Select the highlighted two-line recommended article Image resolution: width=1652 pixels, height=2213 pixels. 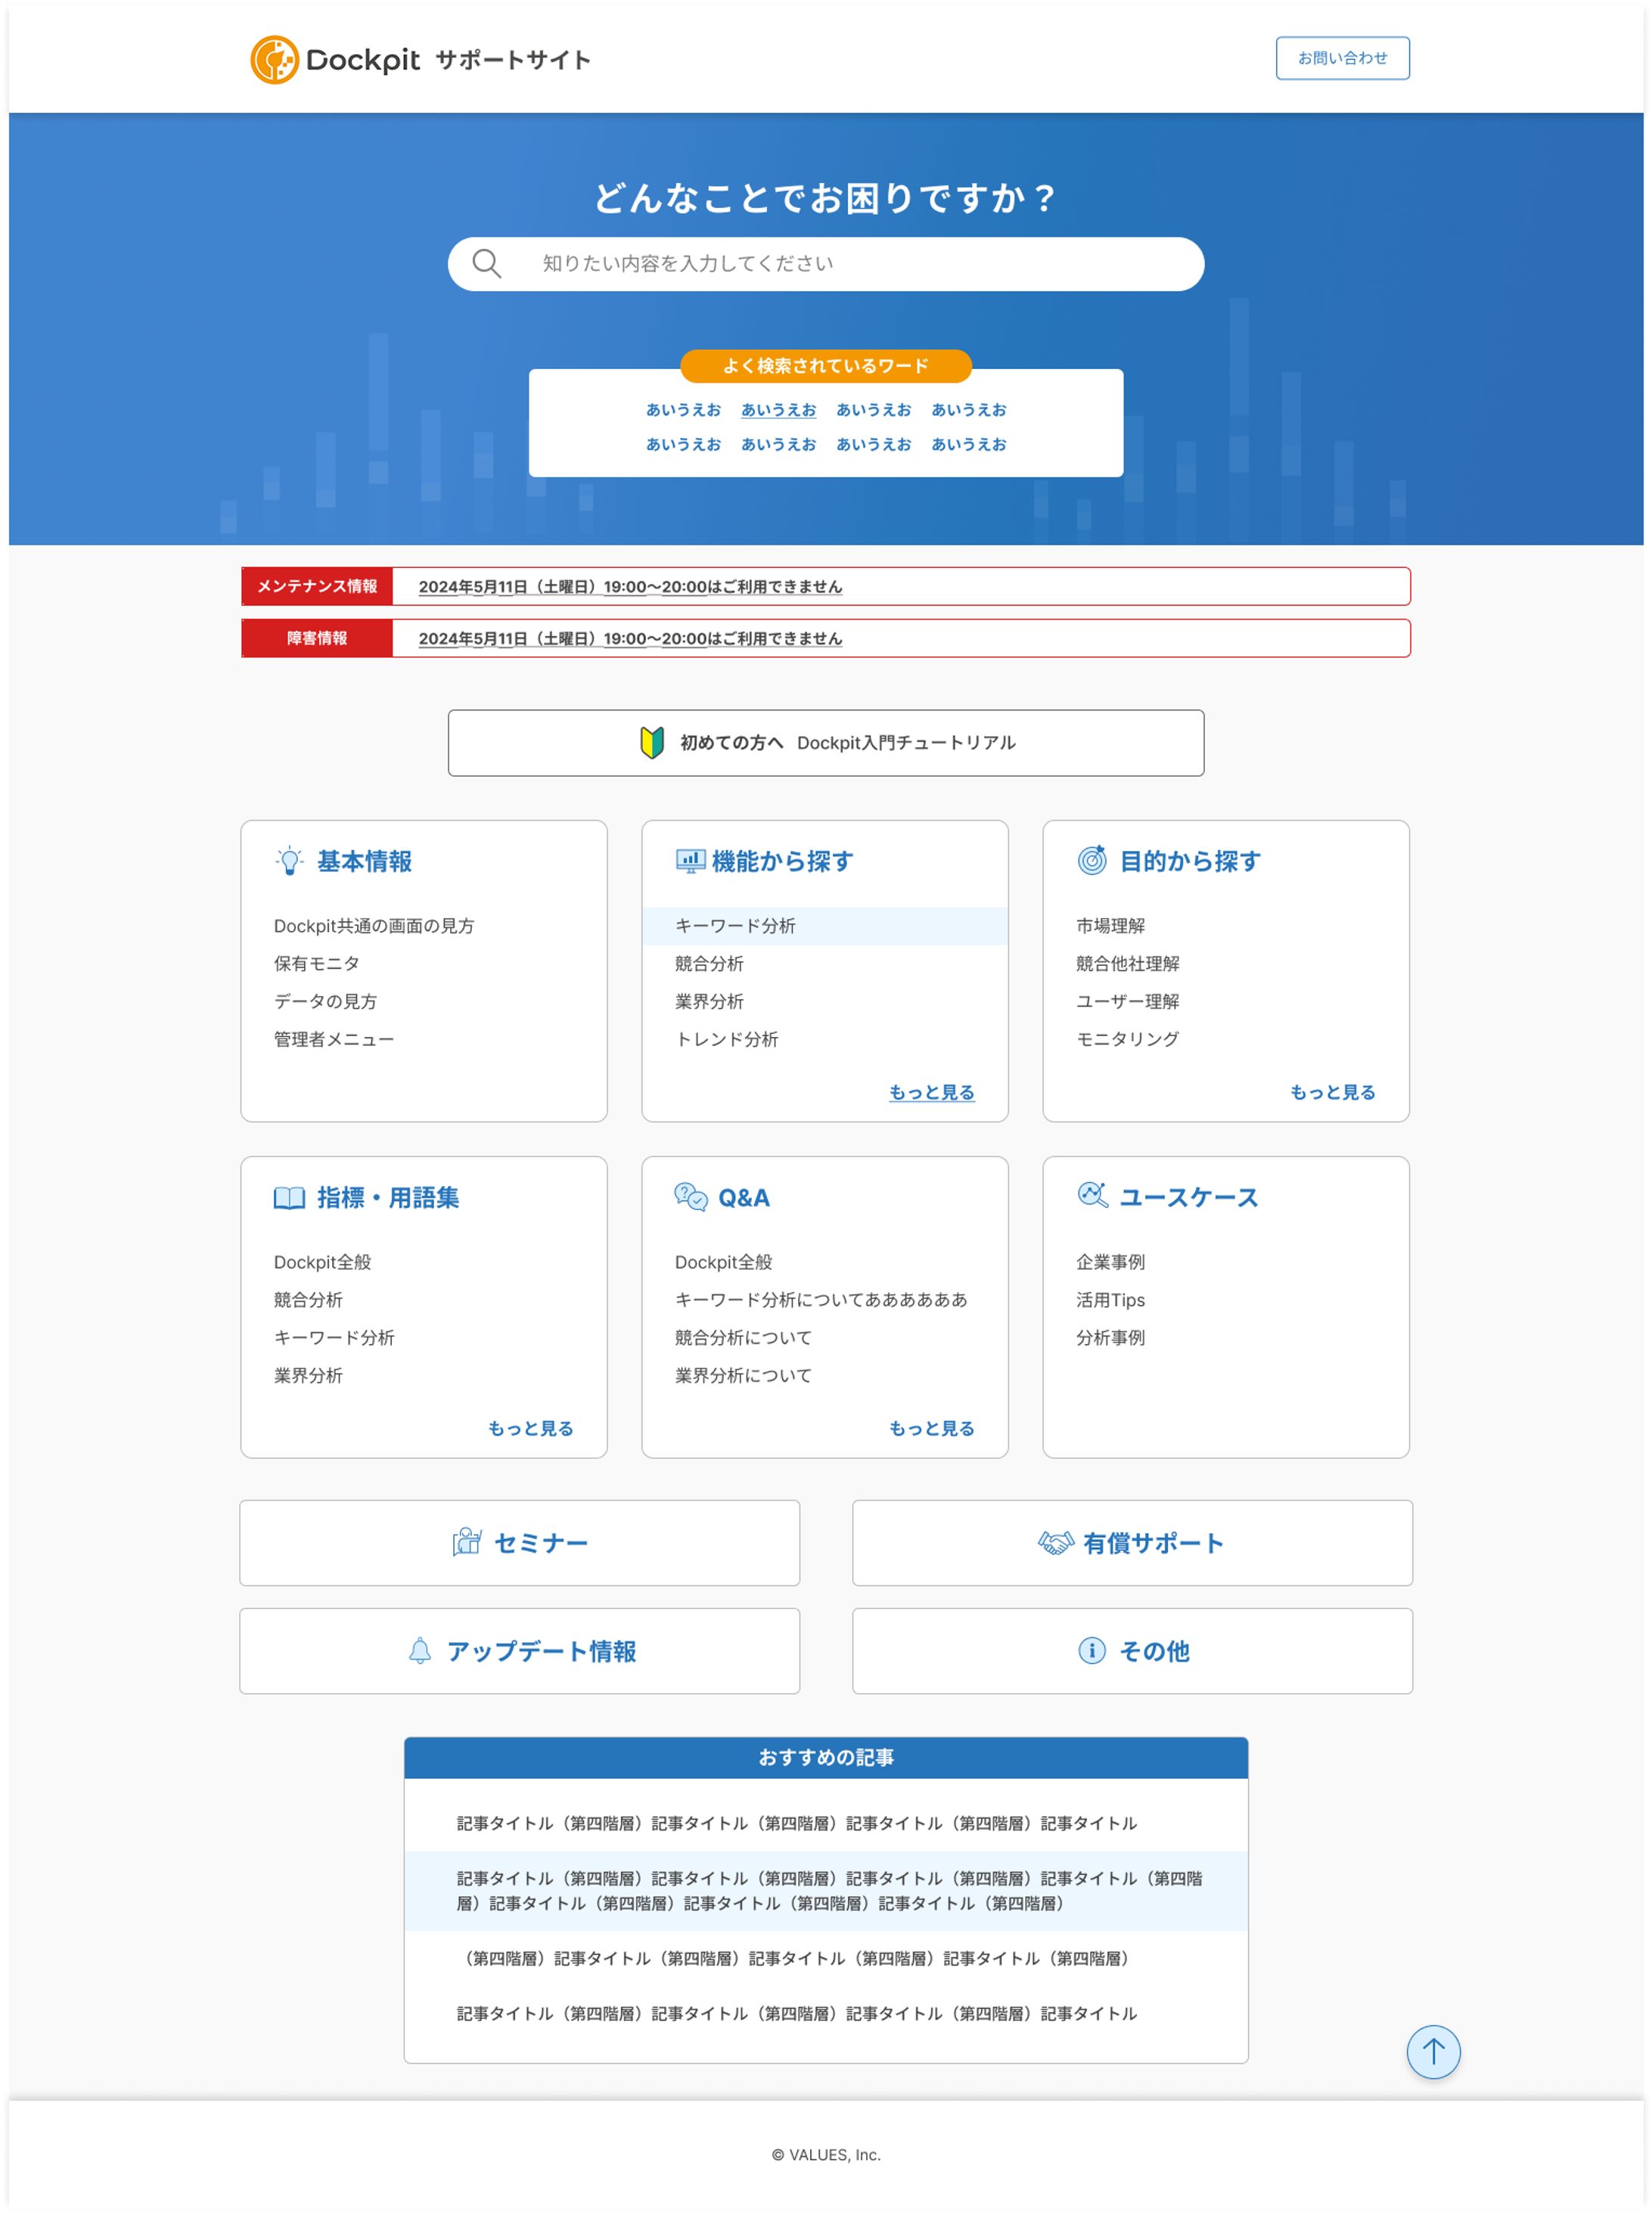[826, 1891]
